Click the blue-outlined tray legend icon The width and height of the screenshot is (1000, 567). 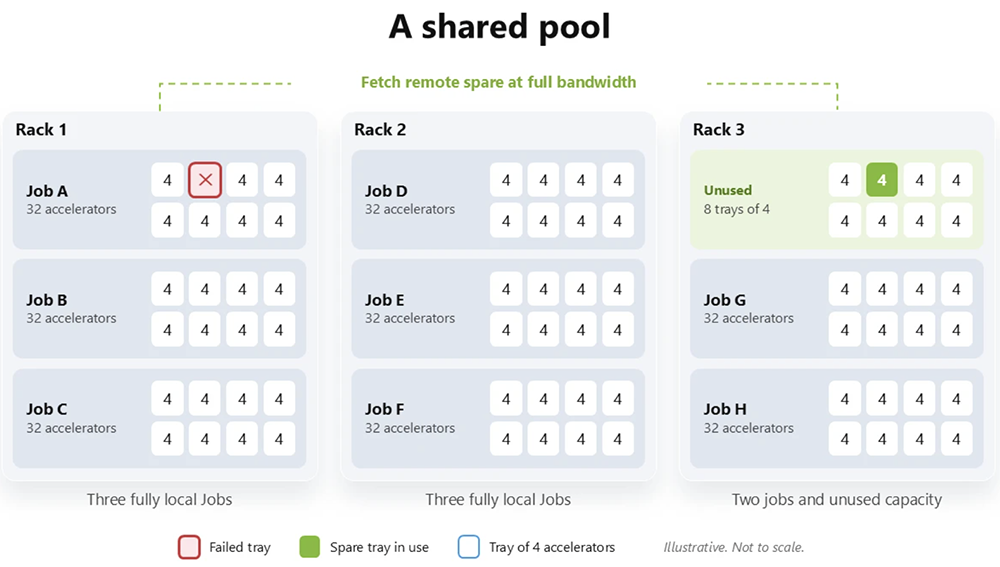pos(469,547)
